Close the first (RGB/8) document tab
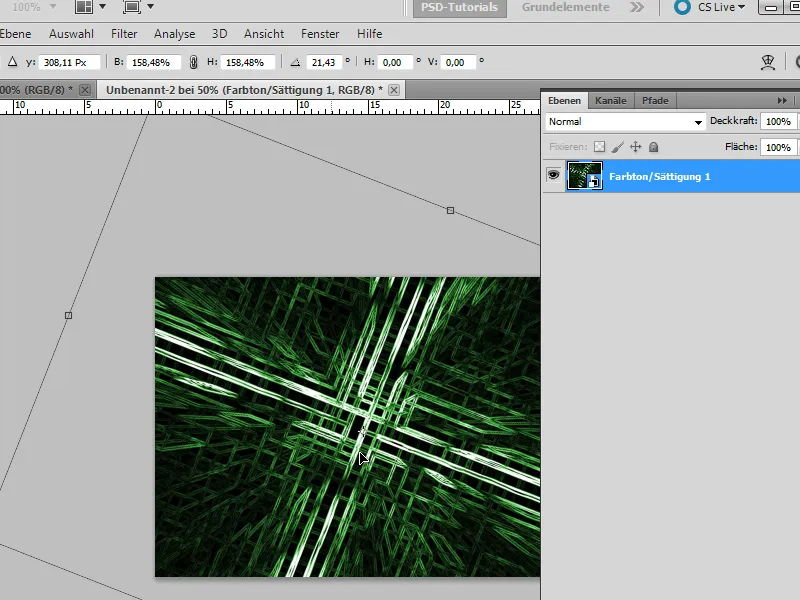The width and height of the screenshot is (800, 600). (x=85, y=90)
